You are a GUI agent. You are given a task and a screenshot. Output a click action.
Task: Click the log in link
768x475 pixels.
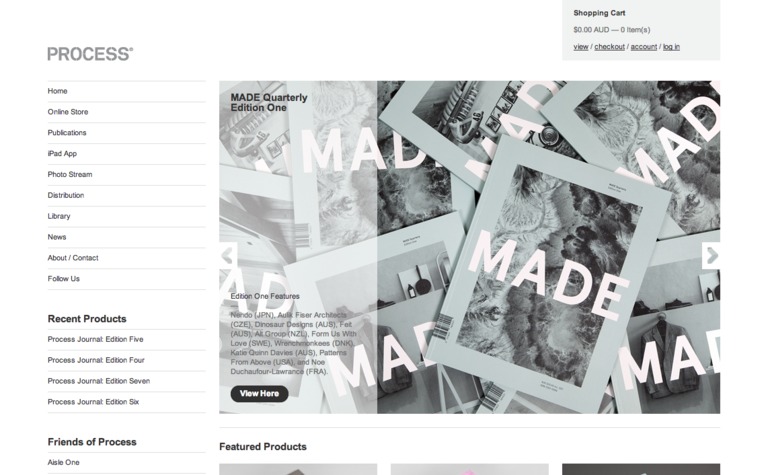[x=671, y=47]
